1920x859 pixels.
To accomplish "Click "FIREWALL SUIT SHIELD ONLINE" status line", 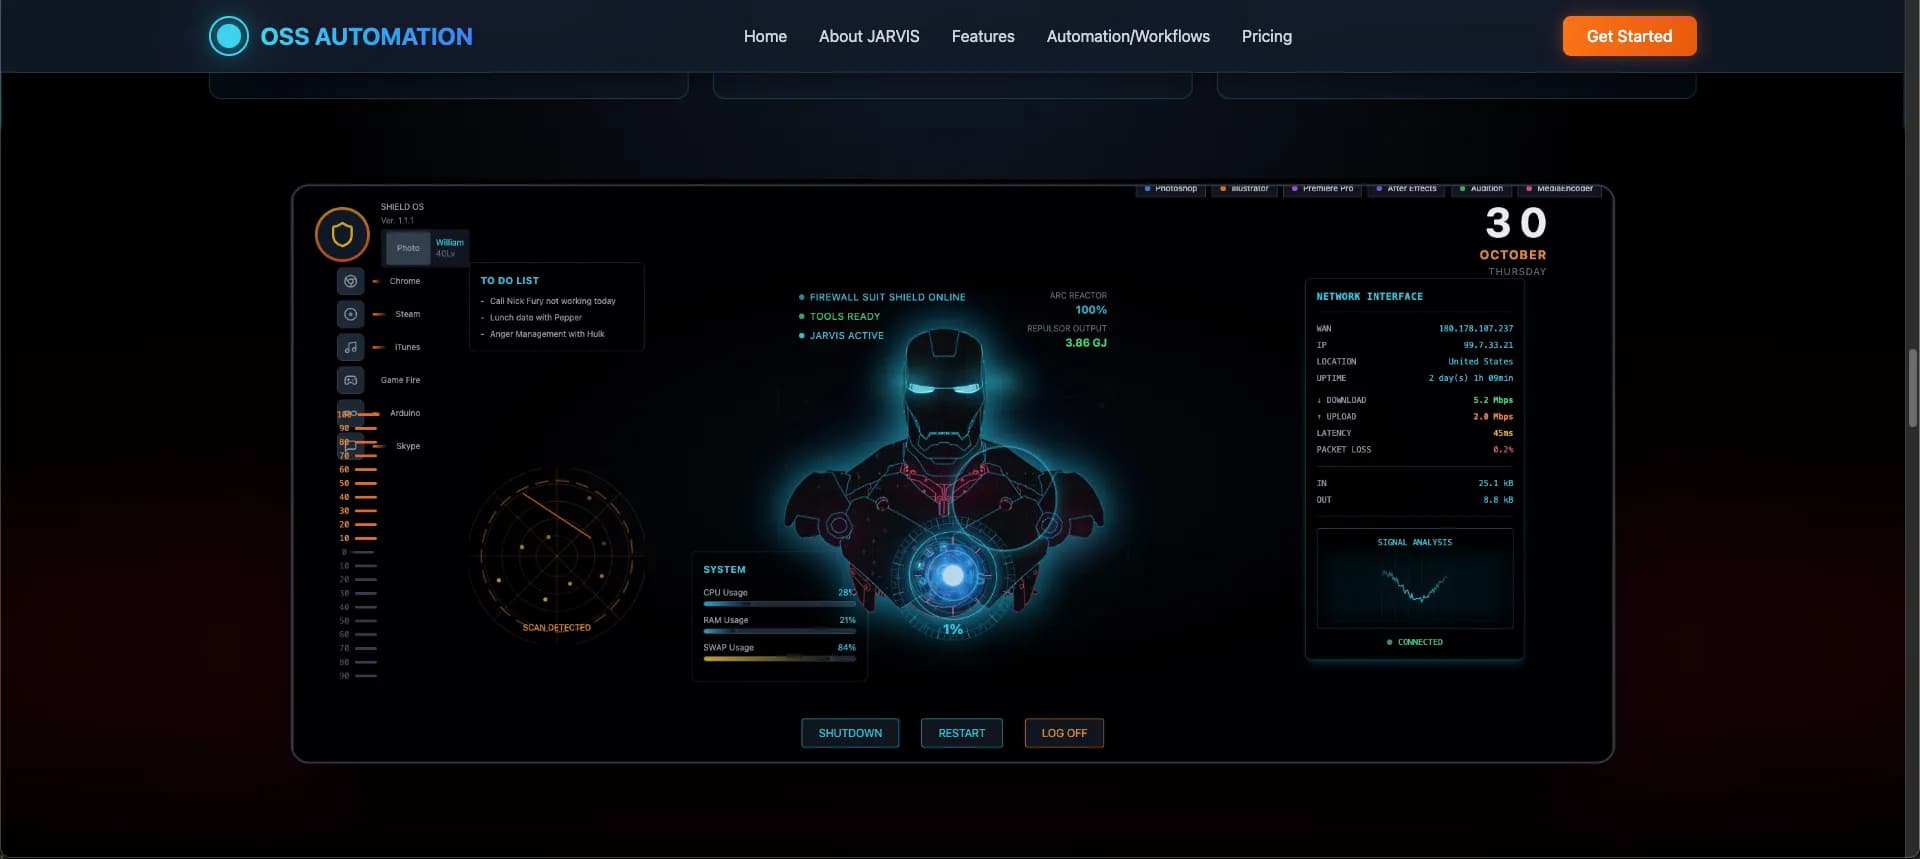I will coord(882,297).
